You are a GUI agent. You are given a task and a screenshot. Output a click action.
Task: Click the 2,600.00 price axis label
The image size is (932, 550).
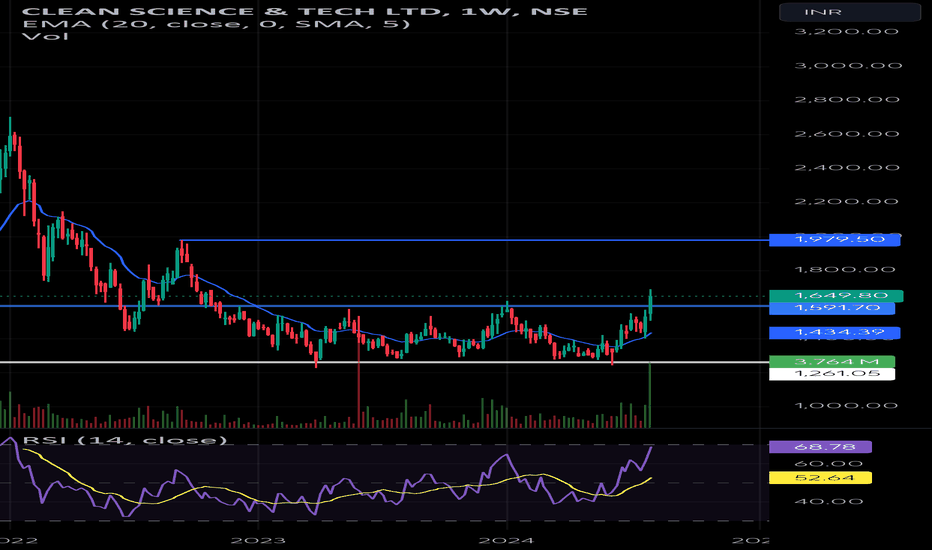(847, 134)
